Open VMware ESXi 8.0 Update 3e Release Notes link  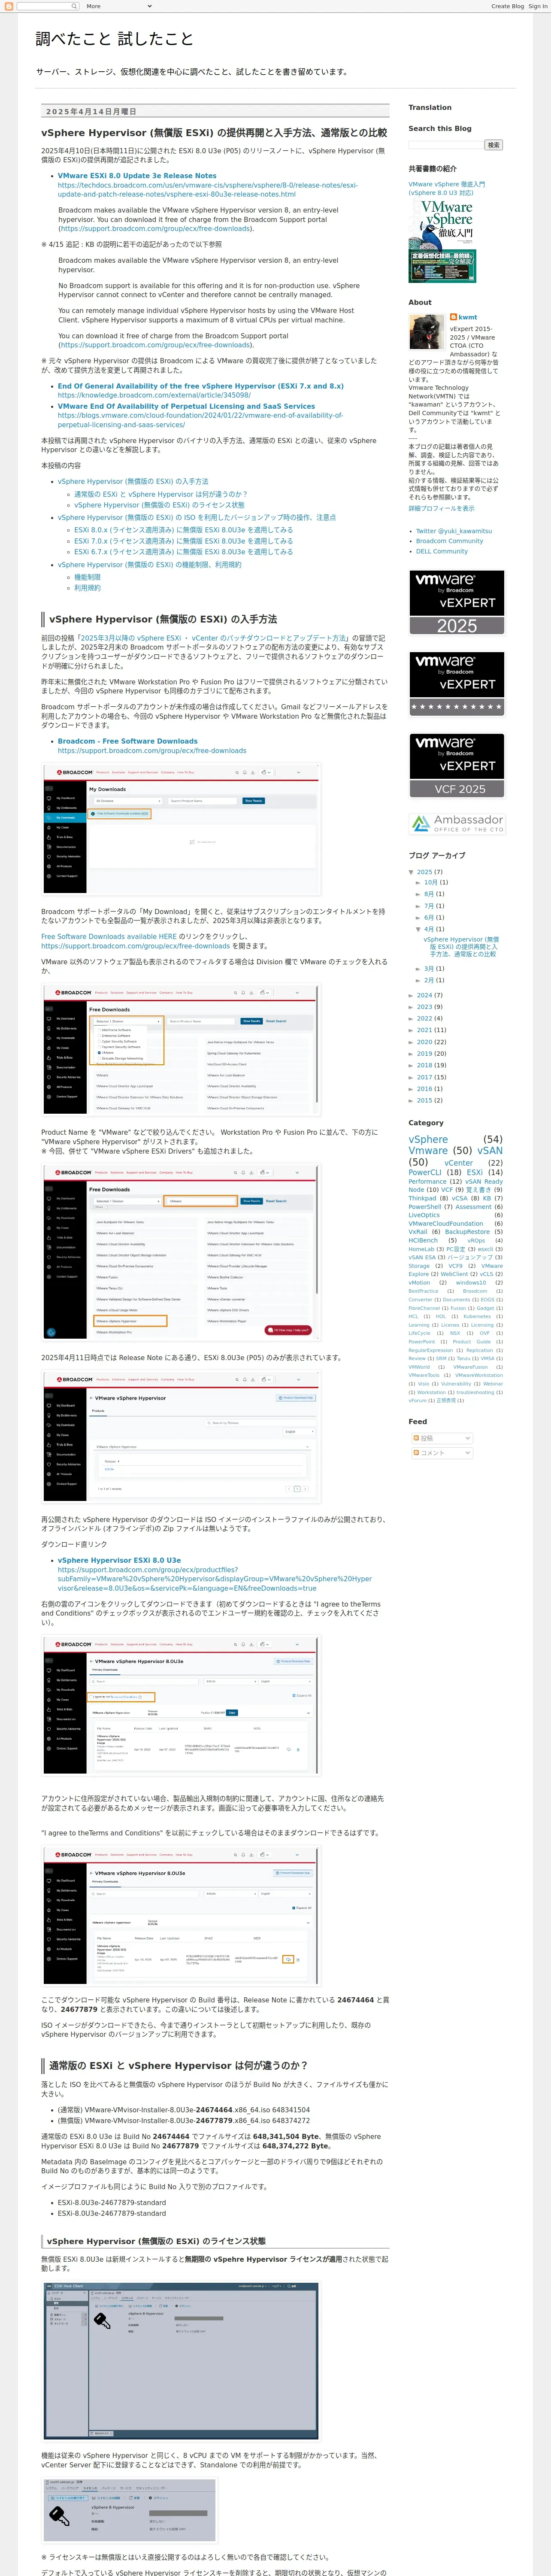click(137, 176)
